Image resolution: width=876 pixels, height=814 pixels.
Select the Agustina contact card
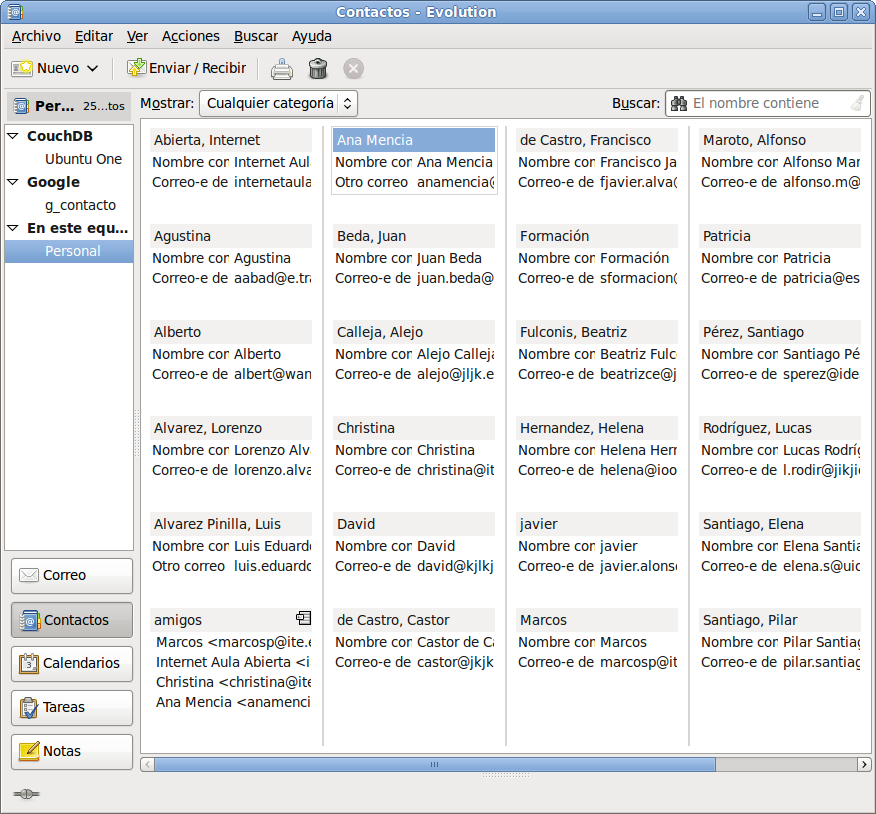[x=231, y=236]
